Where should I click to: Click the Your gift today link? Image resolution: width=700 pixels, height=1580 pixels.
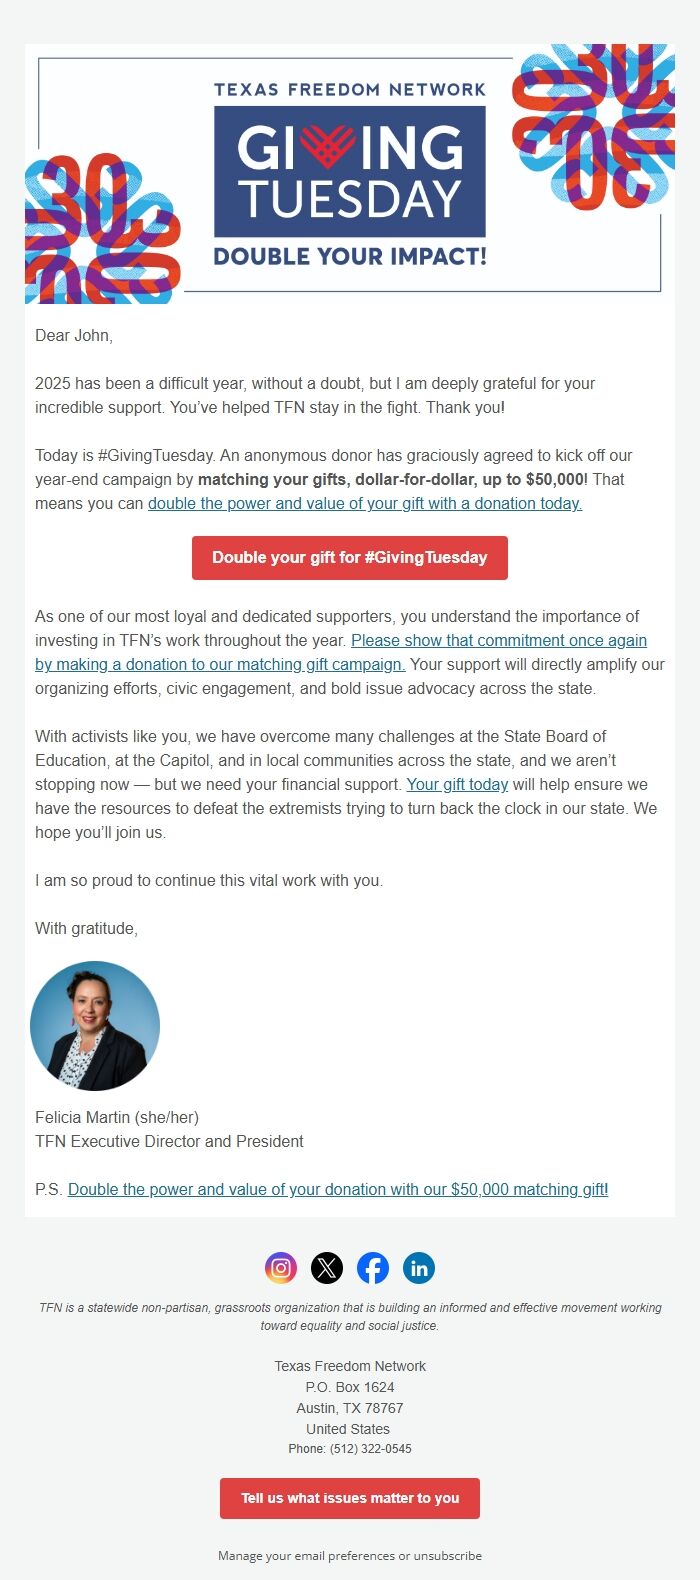457,785
